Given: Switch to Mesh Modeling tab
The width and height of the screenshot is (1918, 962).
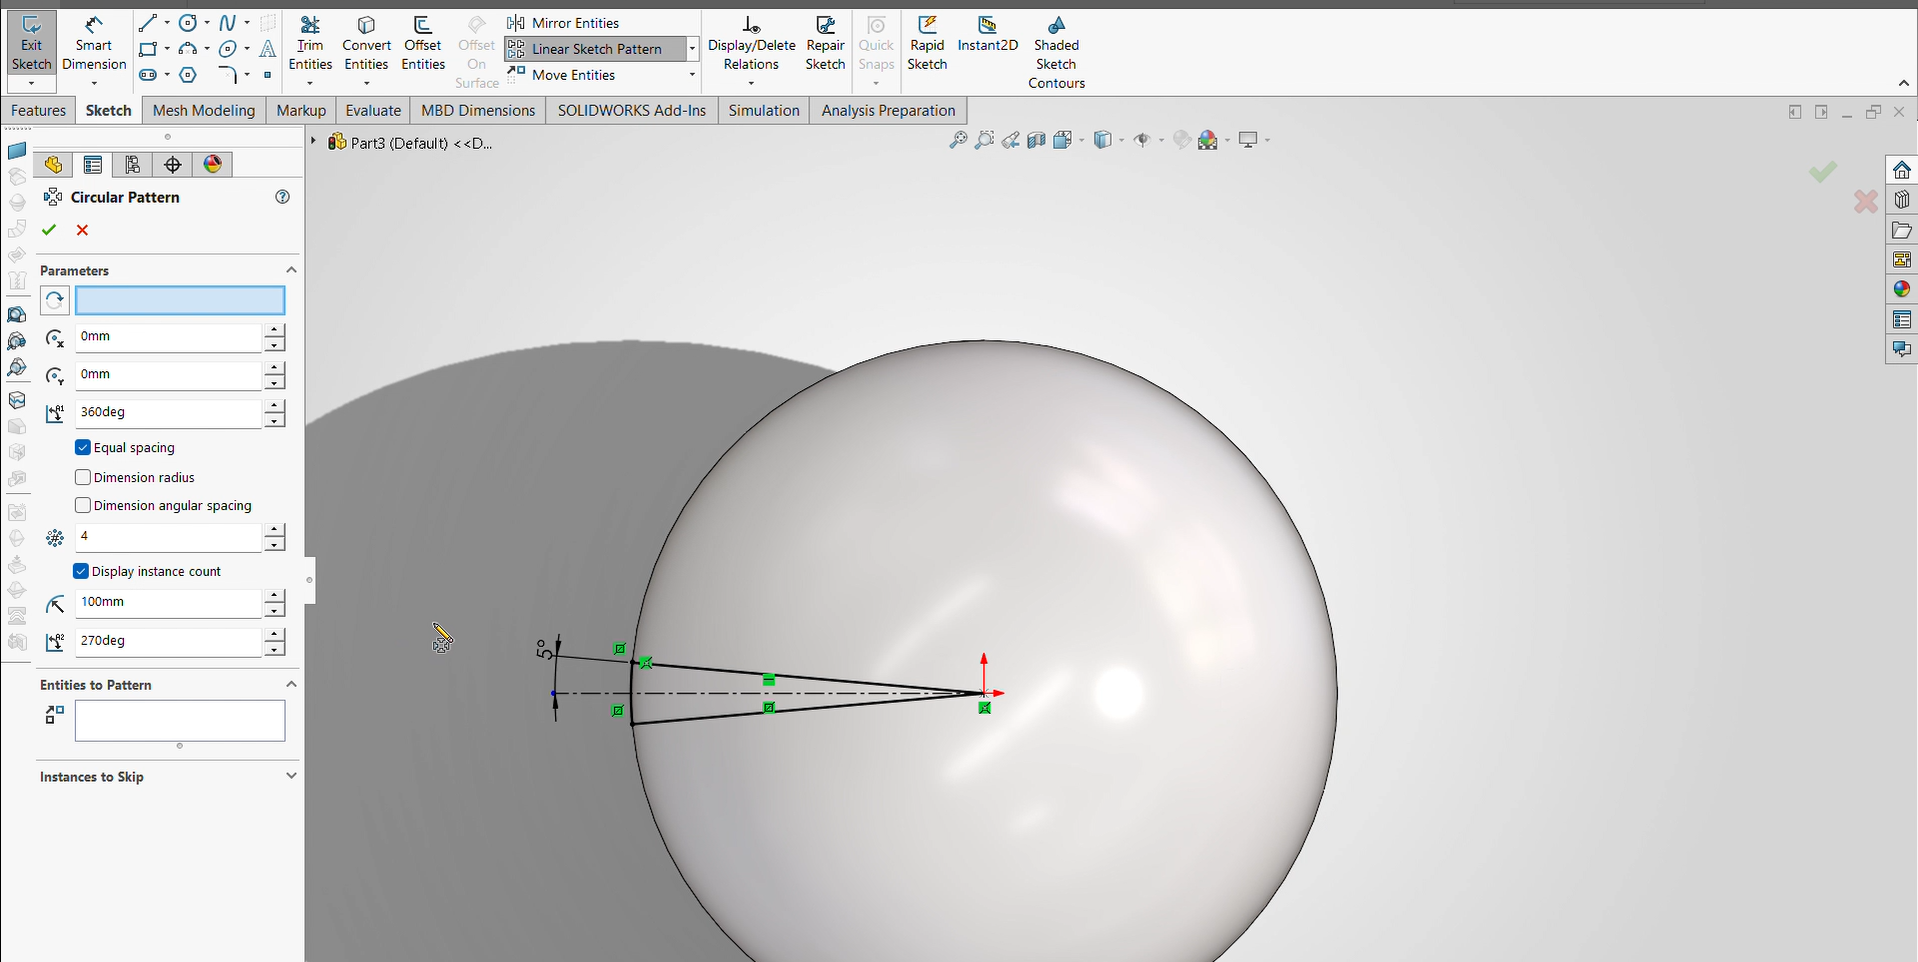Looking at the screenshot, I should point(204,110).
